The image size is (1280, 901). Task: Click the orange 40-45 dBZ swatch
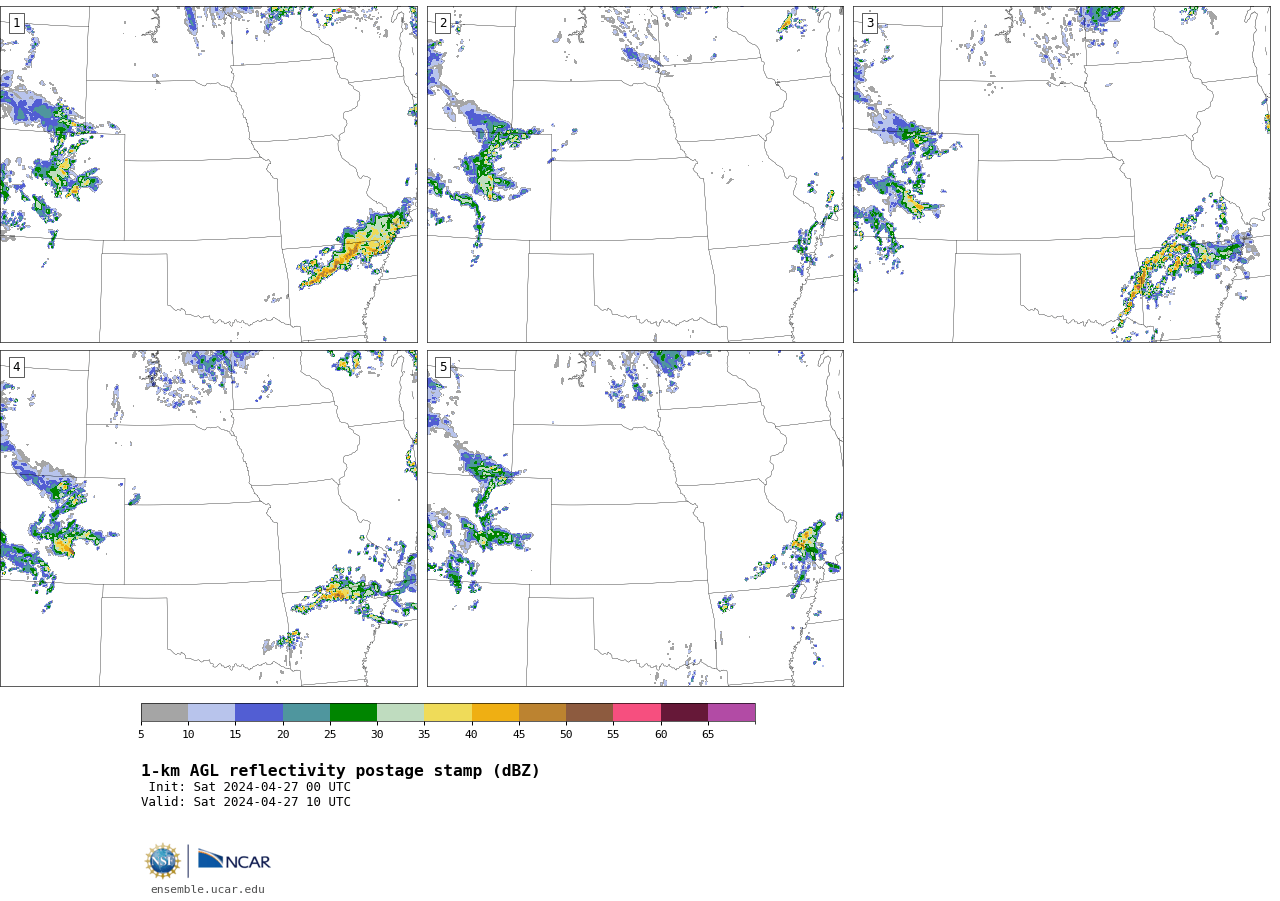495,712
